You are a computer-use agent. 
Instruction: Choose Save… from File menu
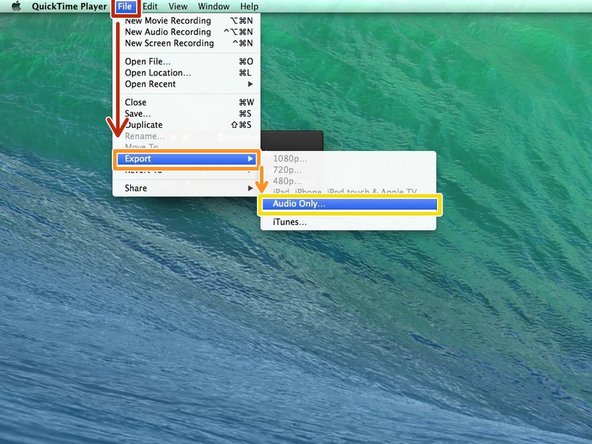point(187,113)
